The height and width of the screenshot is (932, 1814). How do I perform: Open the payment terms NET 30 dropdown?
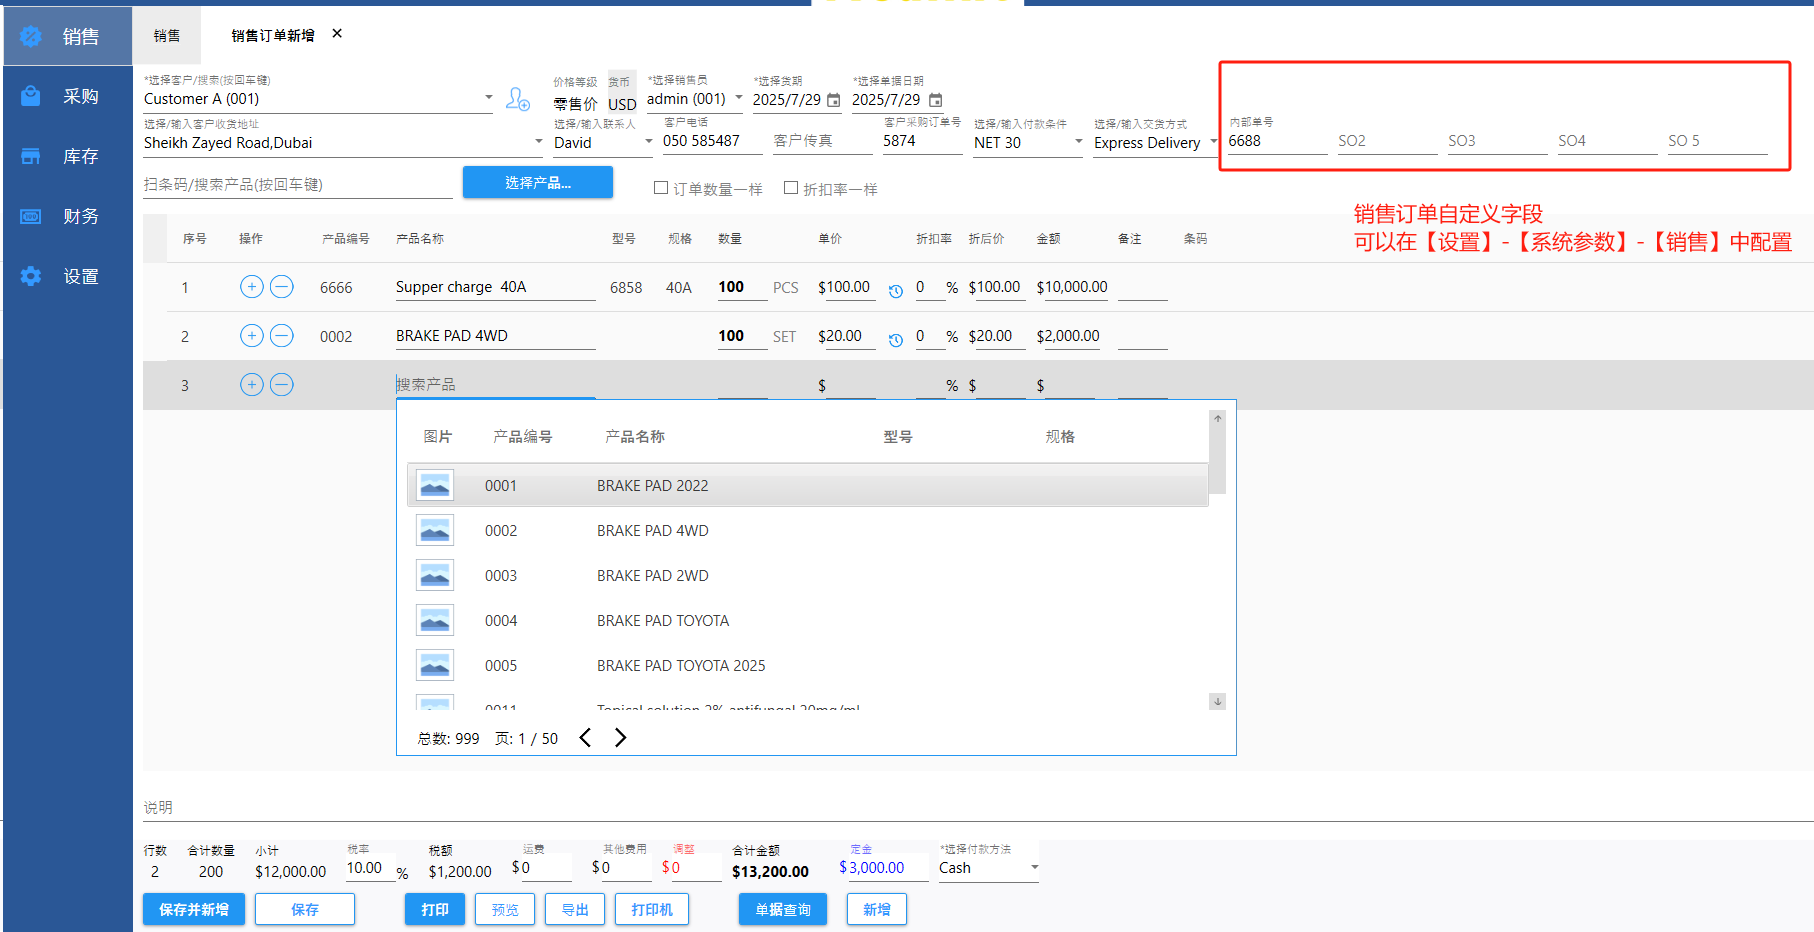tap(1078, 142)
